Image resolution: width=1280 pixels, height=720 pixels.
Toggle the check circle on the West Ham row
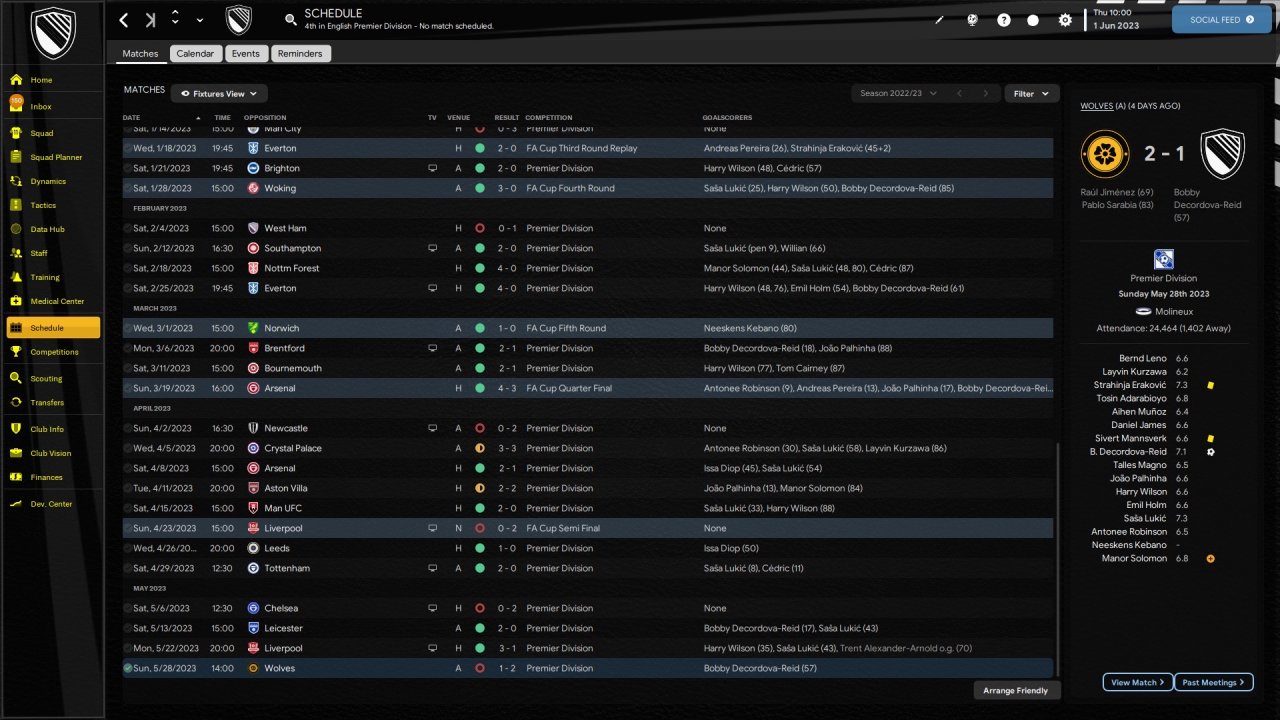(128, 228)
